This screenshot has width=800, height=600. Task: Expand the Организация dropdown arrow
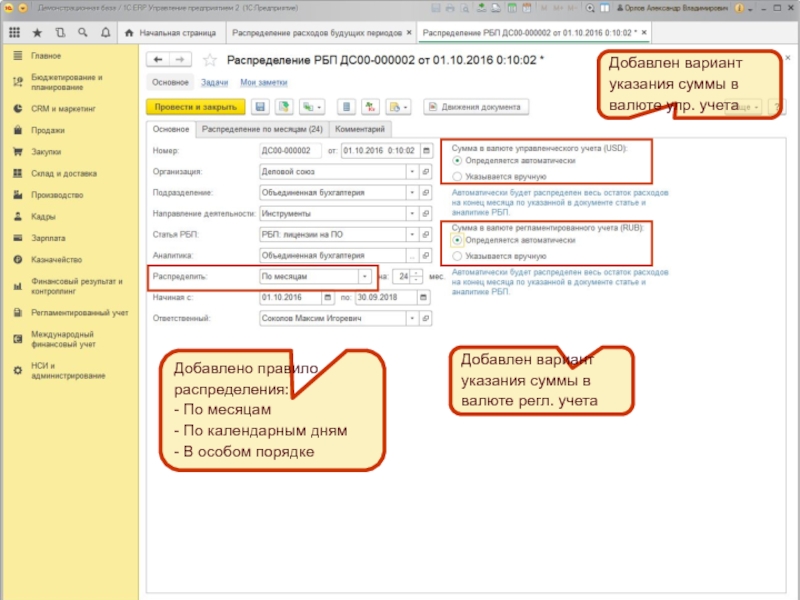pos(411,171)
